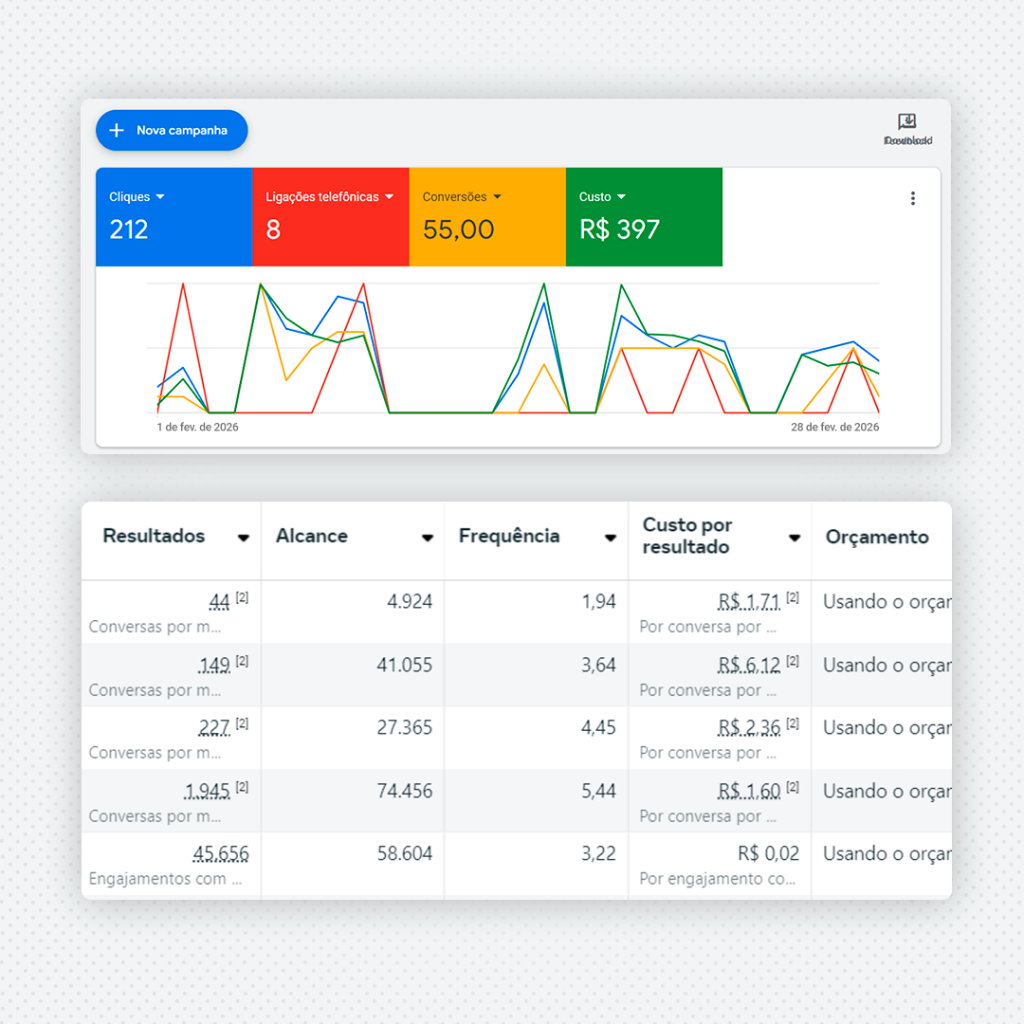Click the Nova campanha button
Viewport: 1024px width, 1024px height.
tap(171, 130)
